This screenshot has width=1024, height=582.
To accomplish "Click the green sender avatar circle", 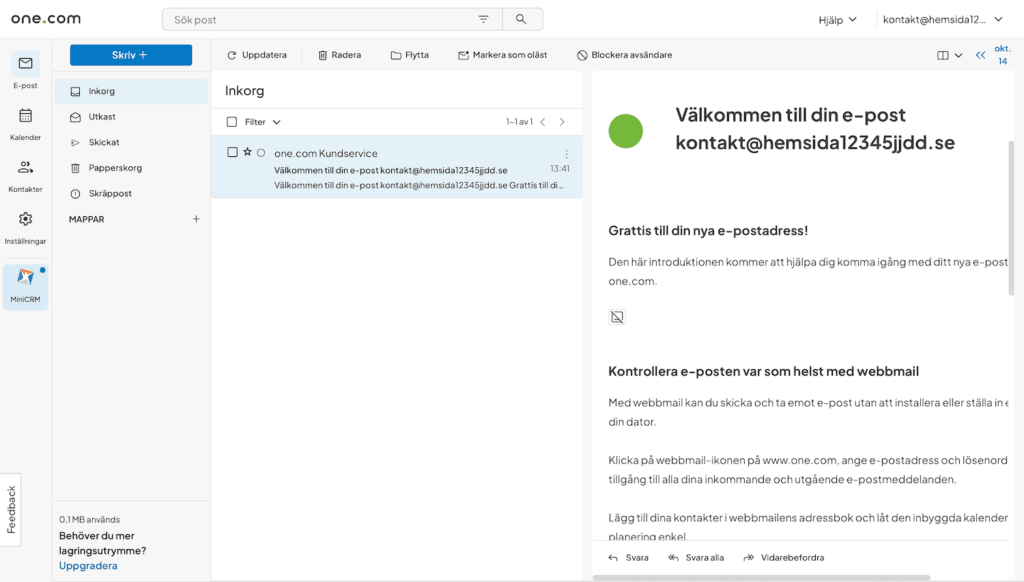I will point(626,131).
